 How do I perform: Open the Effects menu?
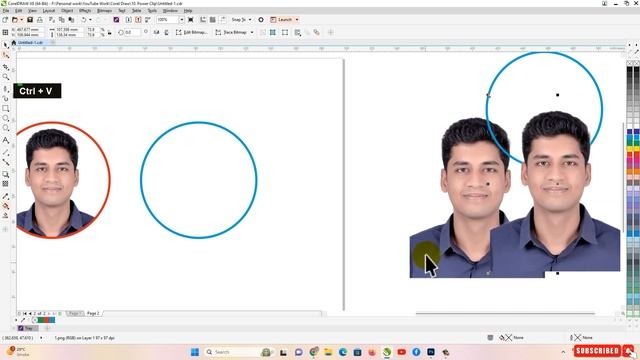point(85,11)
